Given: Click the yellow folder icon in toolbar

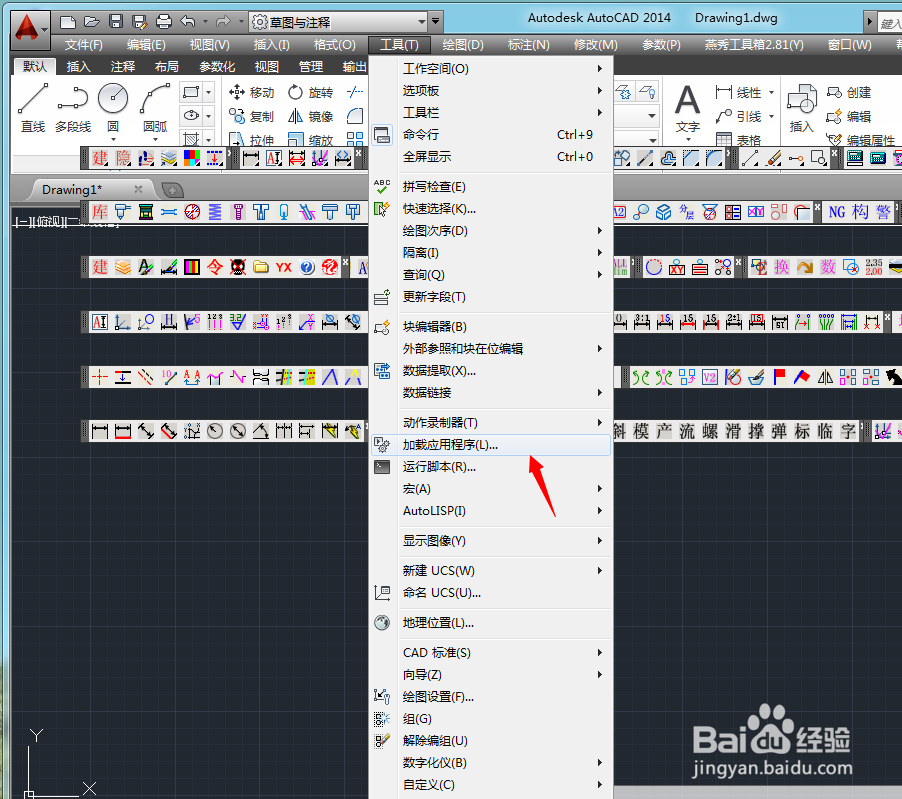Looking at the screenshot, I should [x=261, y=267].
